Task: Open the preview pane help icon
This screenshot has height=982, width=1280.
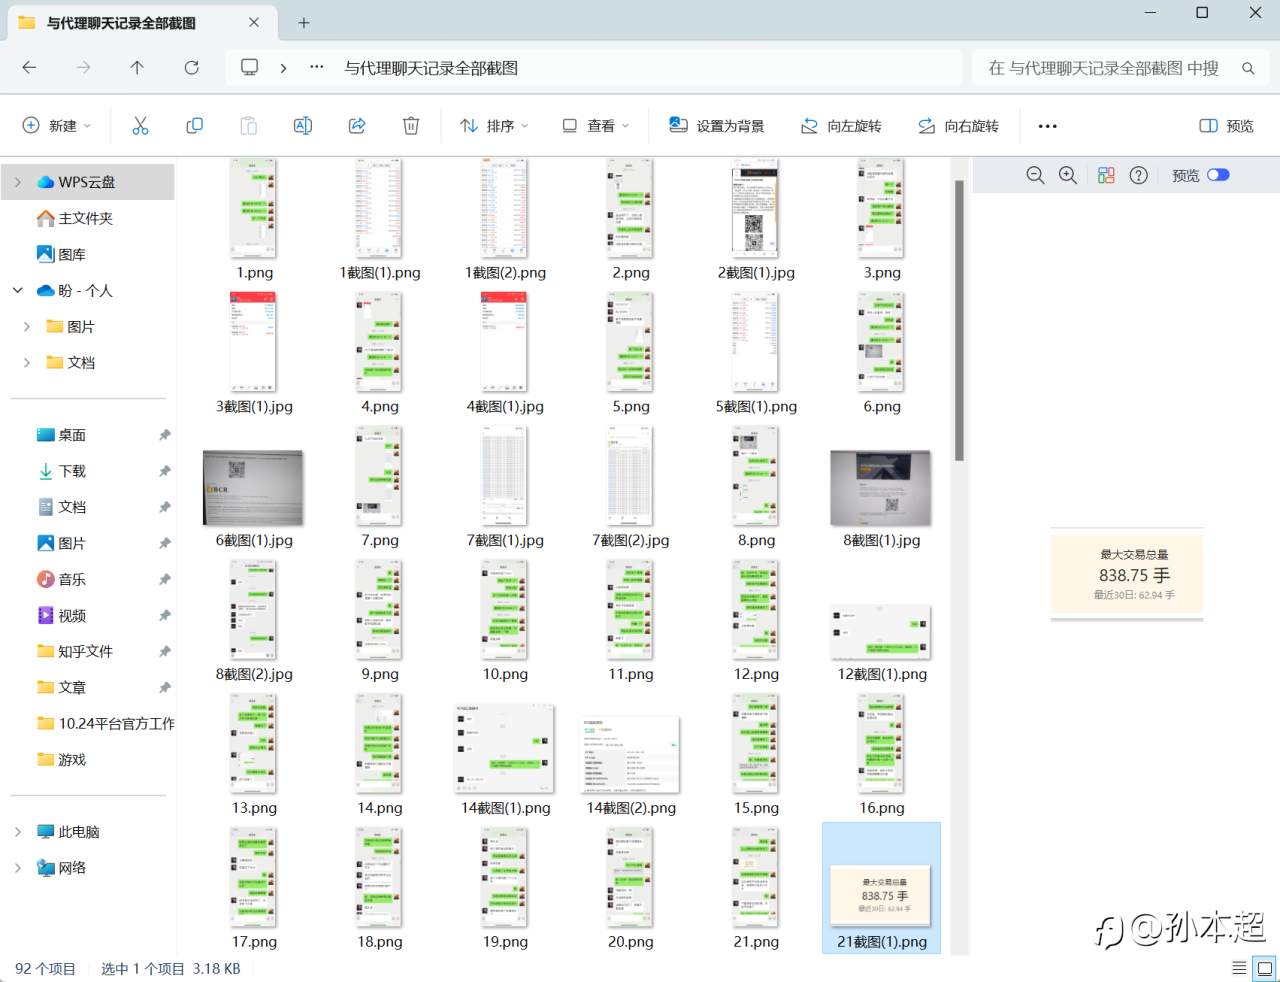Action: pos(1138,175)
